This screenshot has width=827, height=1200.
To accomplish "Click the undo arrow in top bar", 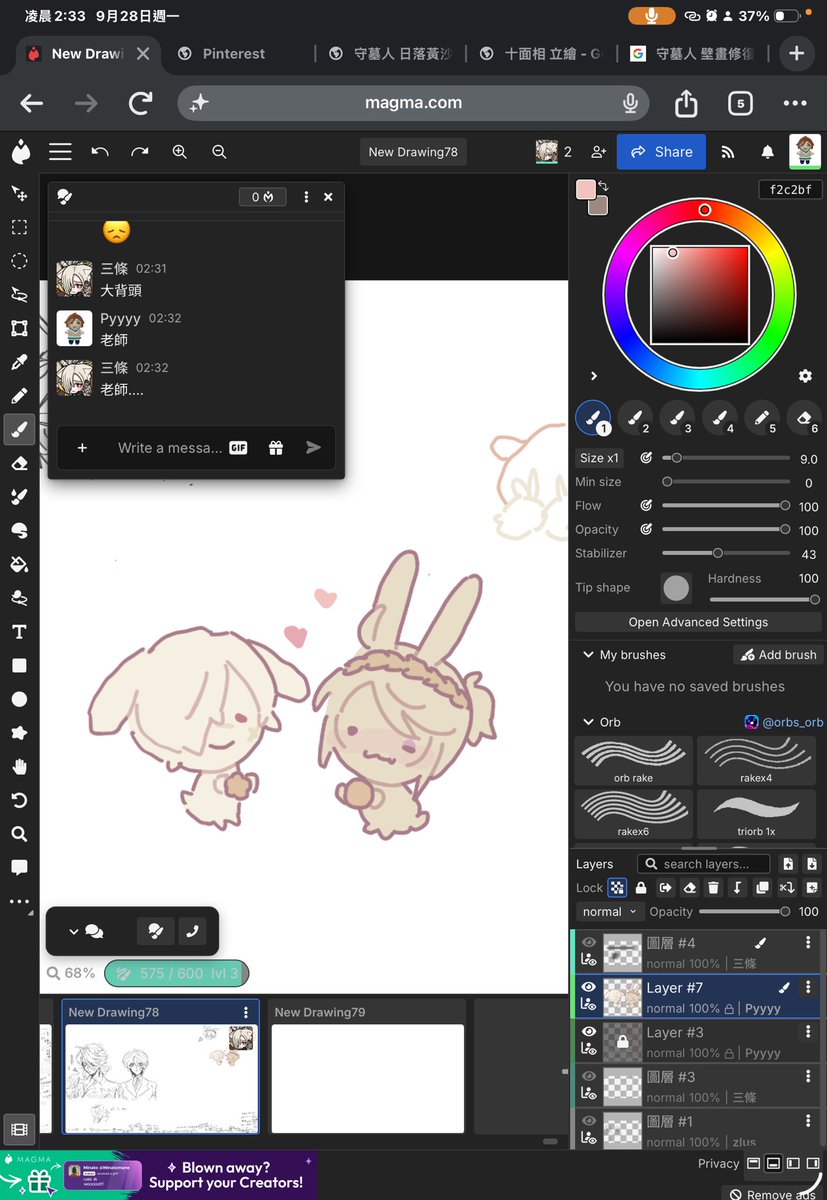I will (100, 152).
